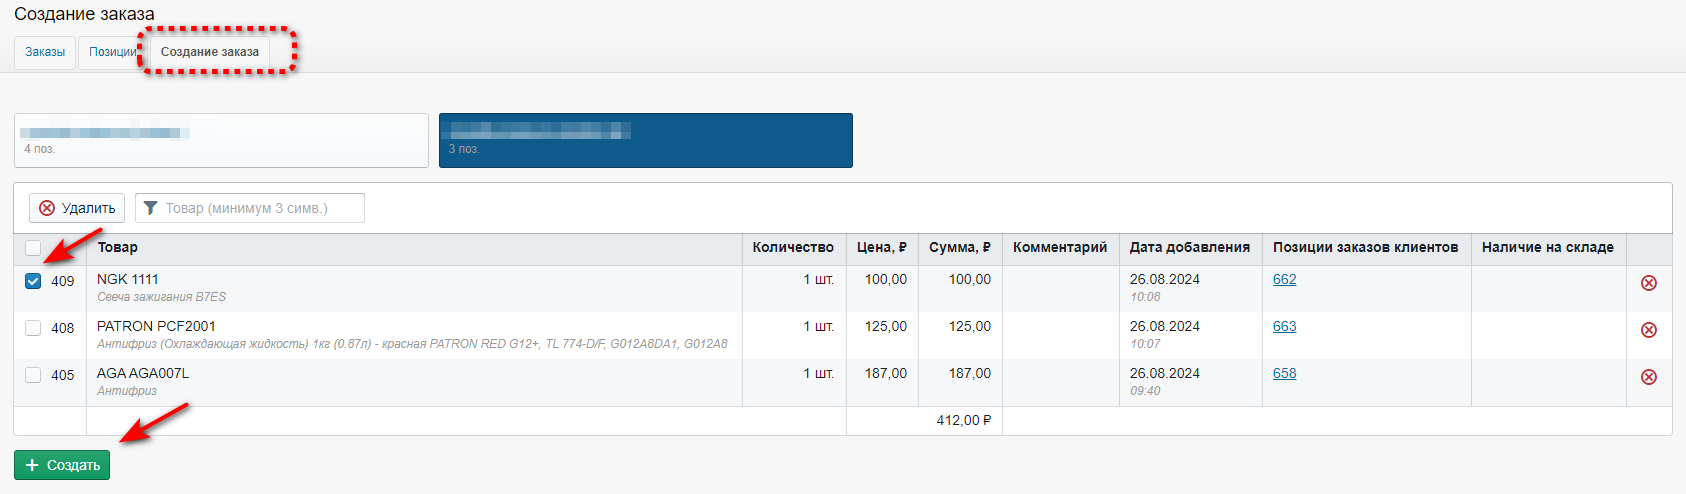Click the Свеча зажигания B7ES description
This screenshot has width=1686, height=494.
click(x=162, y=297)
